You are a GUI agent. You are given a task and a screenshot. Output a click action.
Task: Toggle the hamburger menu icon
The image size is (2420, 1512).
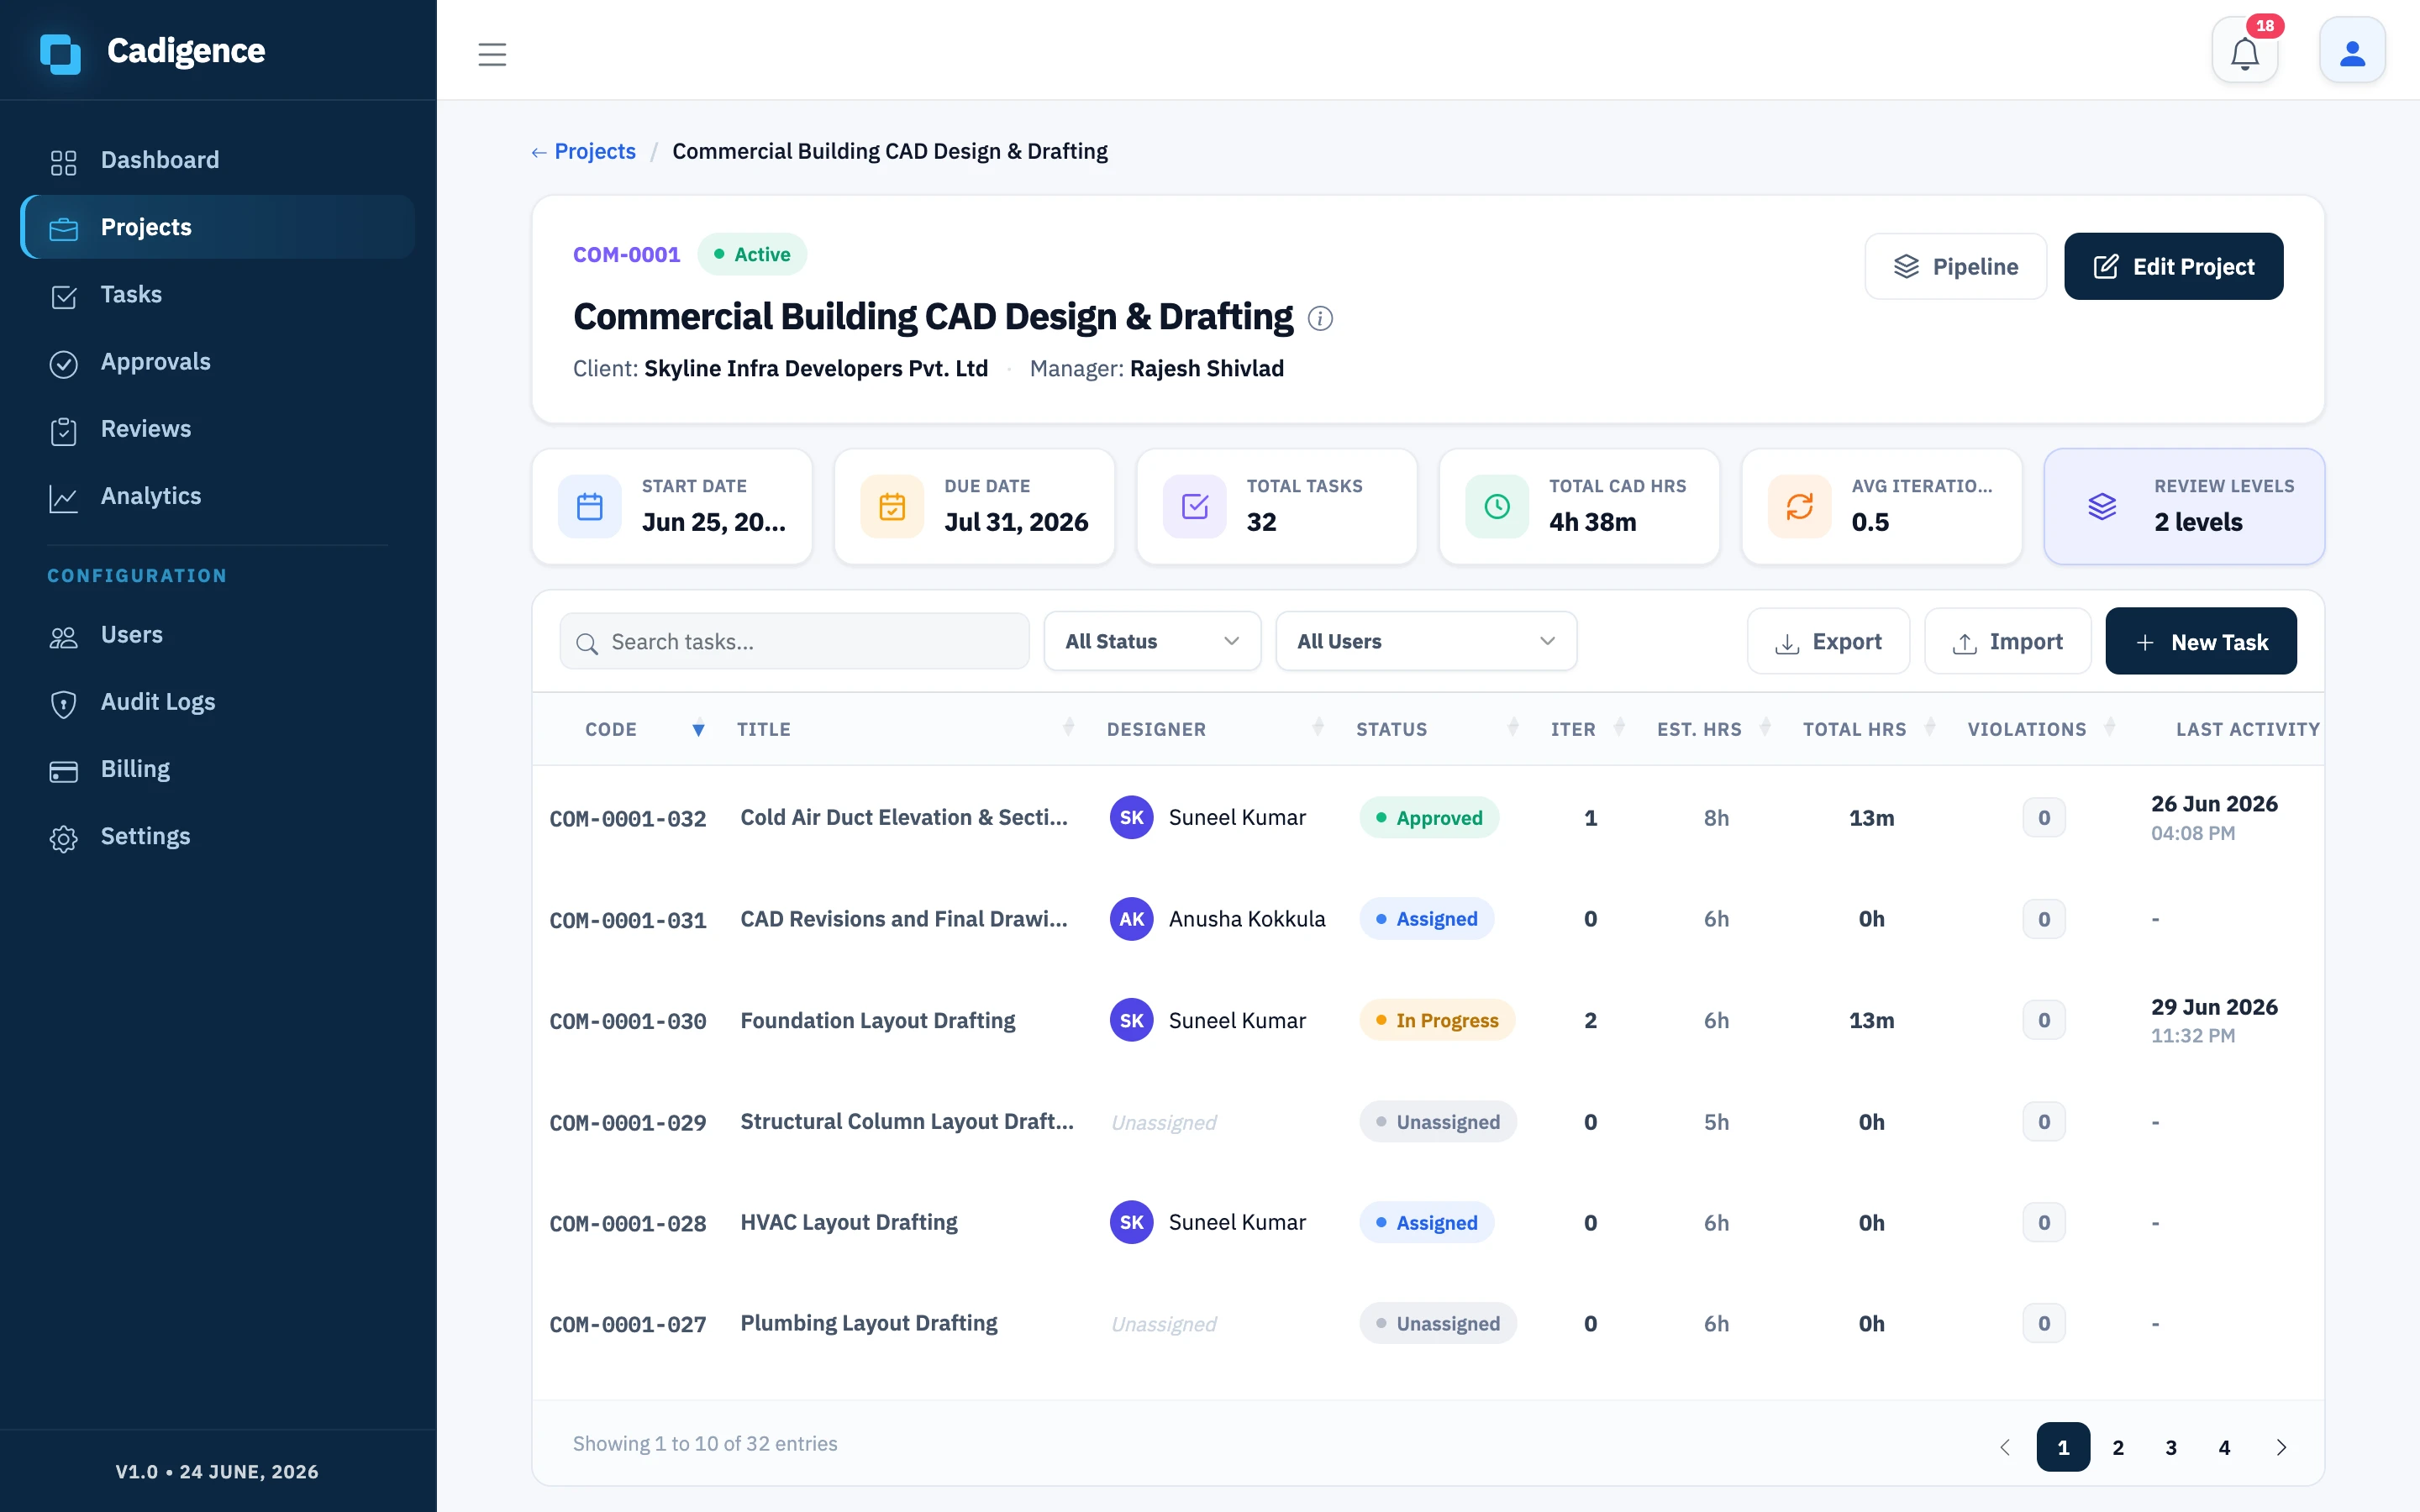coord(492,54)
